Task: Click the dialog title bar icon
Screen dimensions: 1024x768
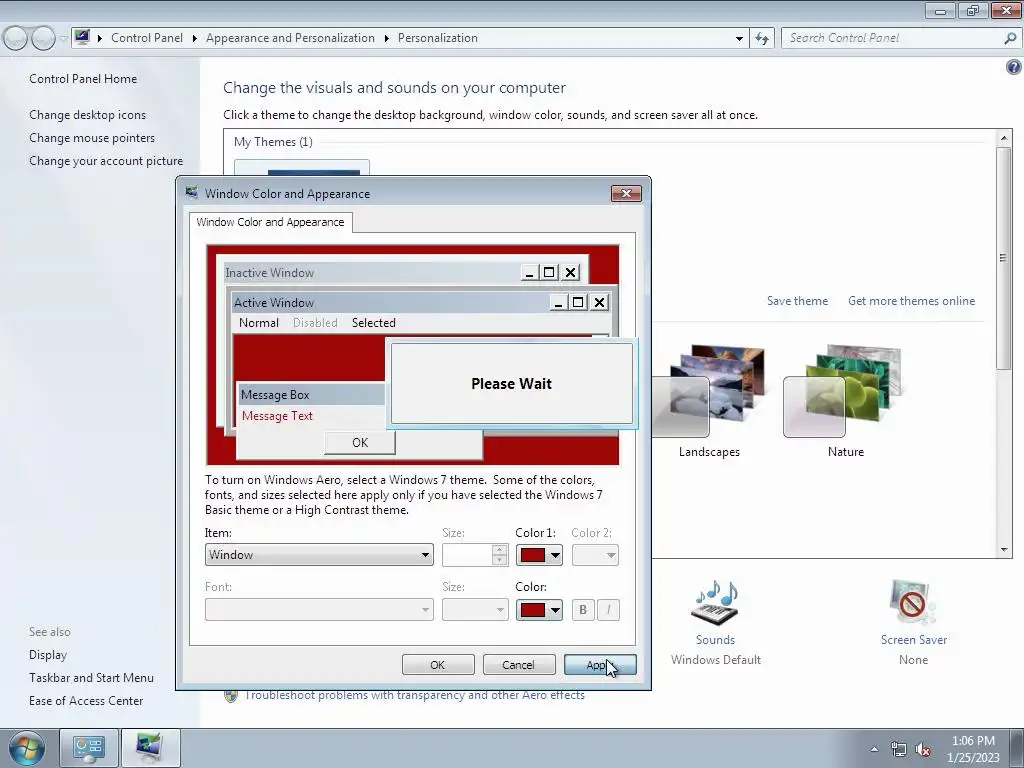Action: point(191,193)
